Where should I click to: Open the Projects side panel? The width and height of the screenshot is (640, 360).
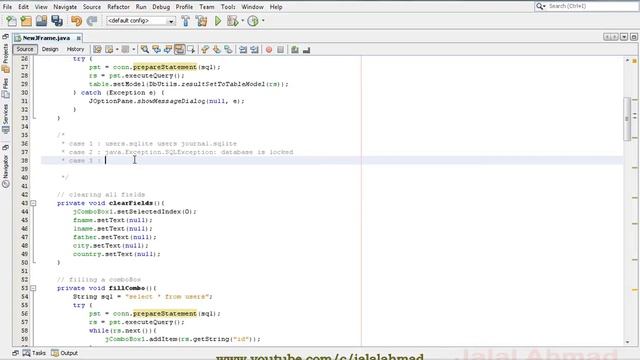5,59
